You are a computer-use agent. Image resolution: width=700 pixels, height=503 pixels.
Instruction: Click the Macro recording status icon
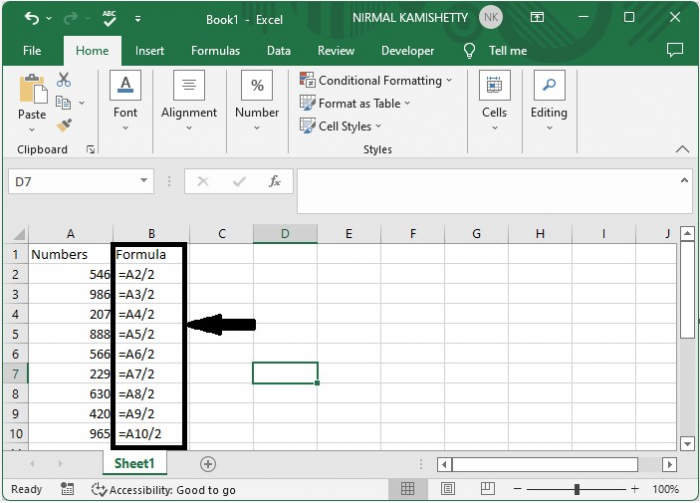click(x=67, y=489)
